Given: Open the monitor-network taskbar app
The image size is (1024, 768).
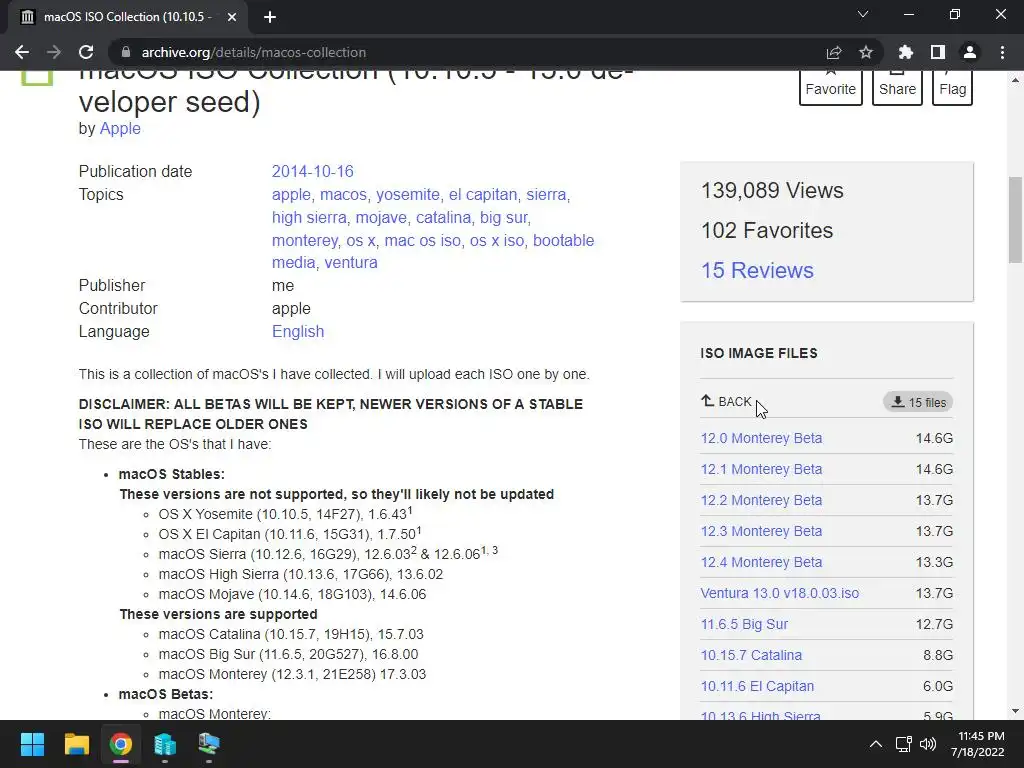Looking at the screenshot, I should pyautogui.click(x=209, y=744).
